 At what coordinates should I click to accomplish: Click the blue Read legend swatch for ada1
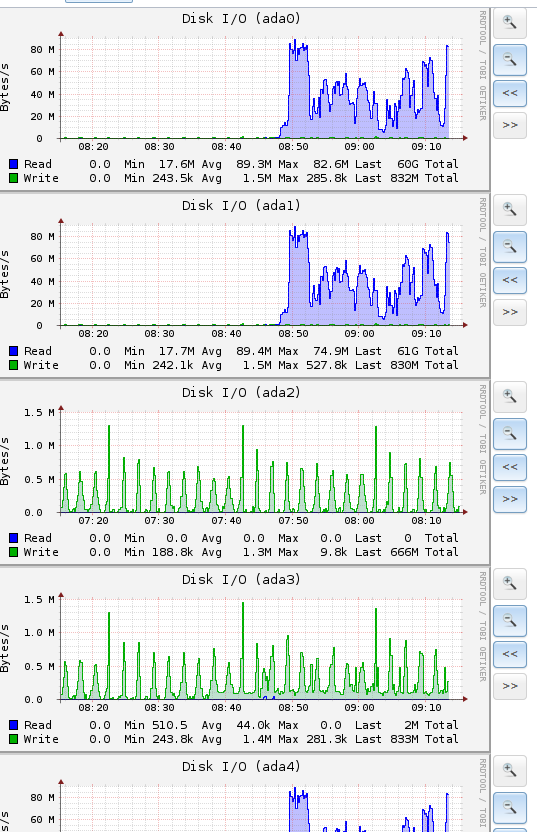[13, 351]
